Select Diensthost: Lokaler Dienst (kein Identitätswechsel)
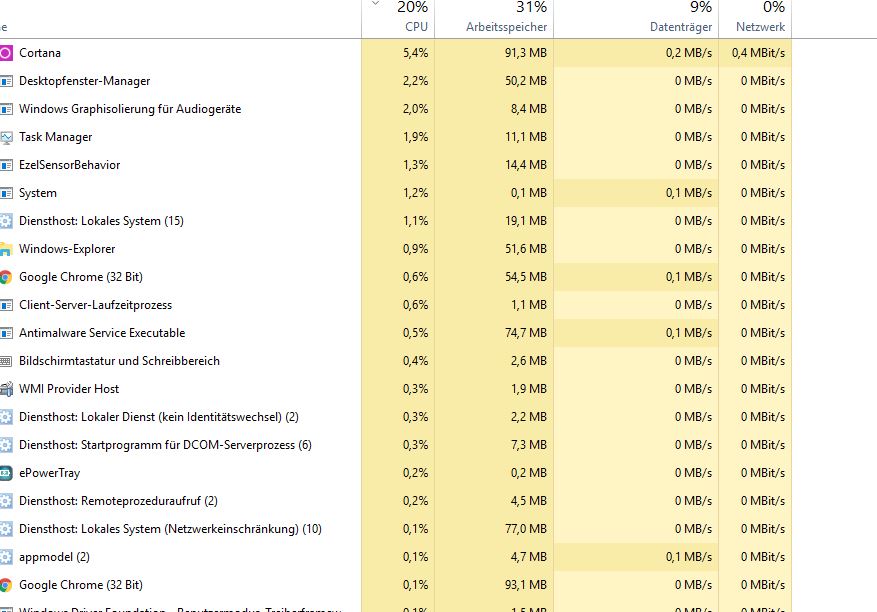 point(395,417)
